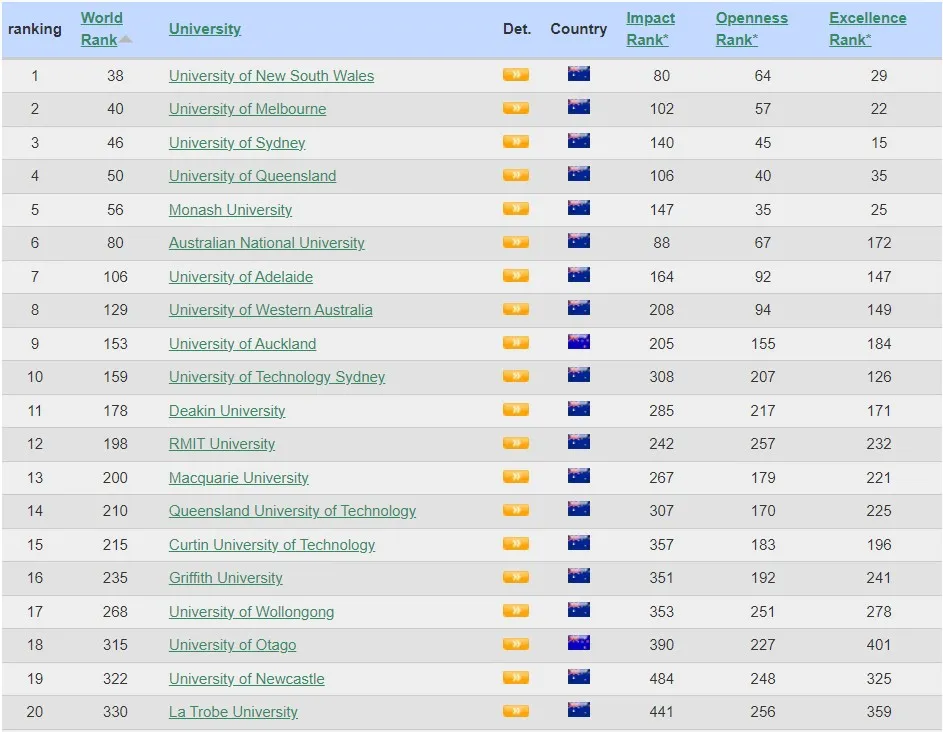Open Monash University link
The height and width of the screenshot is (732, 943).
[230, 210]
